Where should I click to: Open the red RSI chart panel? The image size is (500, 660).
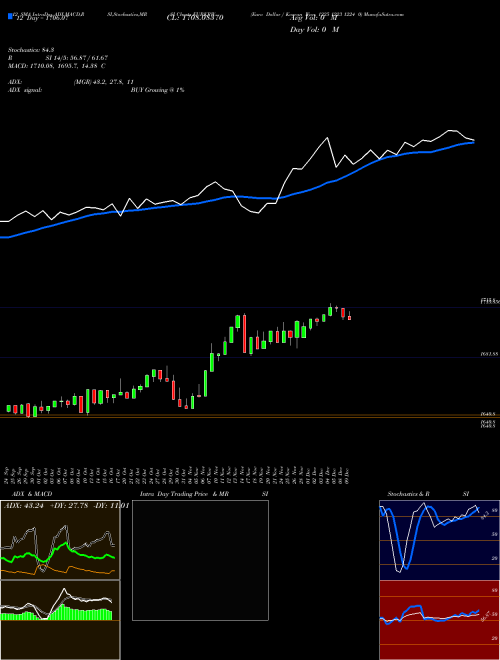pos(439,620)
